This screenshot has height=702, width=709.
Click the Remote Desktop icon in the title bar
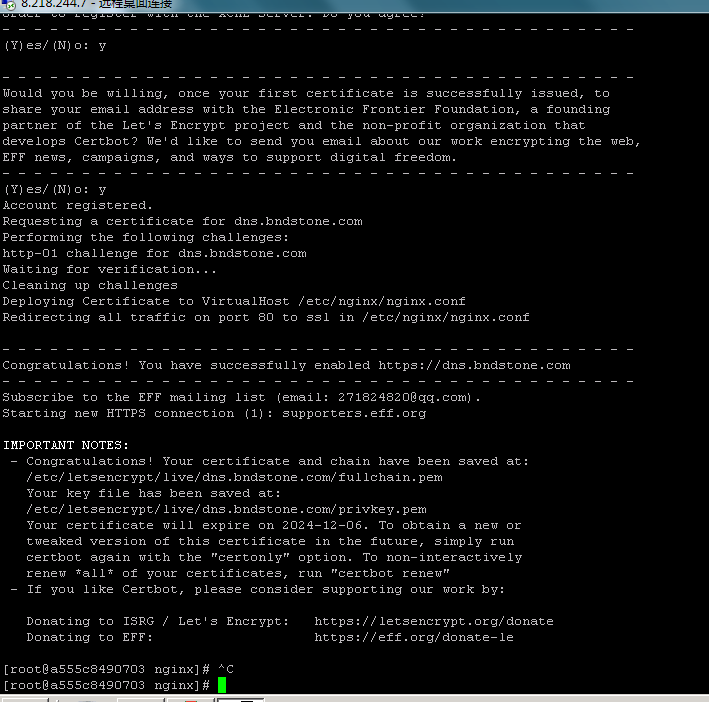8,5
